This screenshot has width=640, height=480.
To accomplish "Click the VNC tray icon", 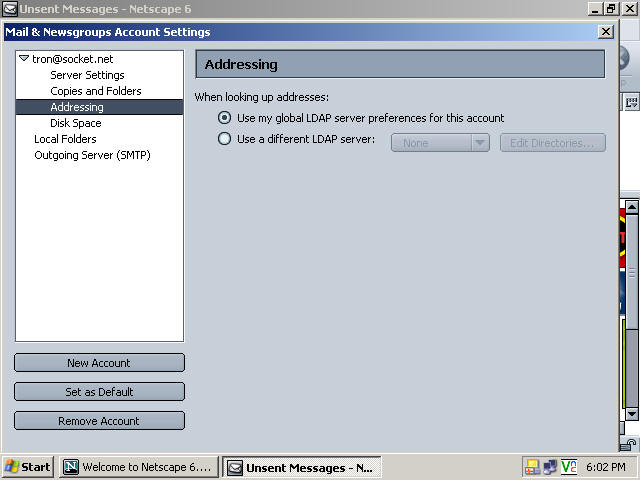I will tap(569, 467).
